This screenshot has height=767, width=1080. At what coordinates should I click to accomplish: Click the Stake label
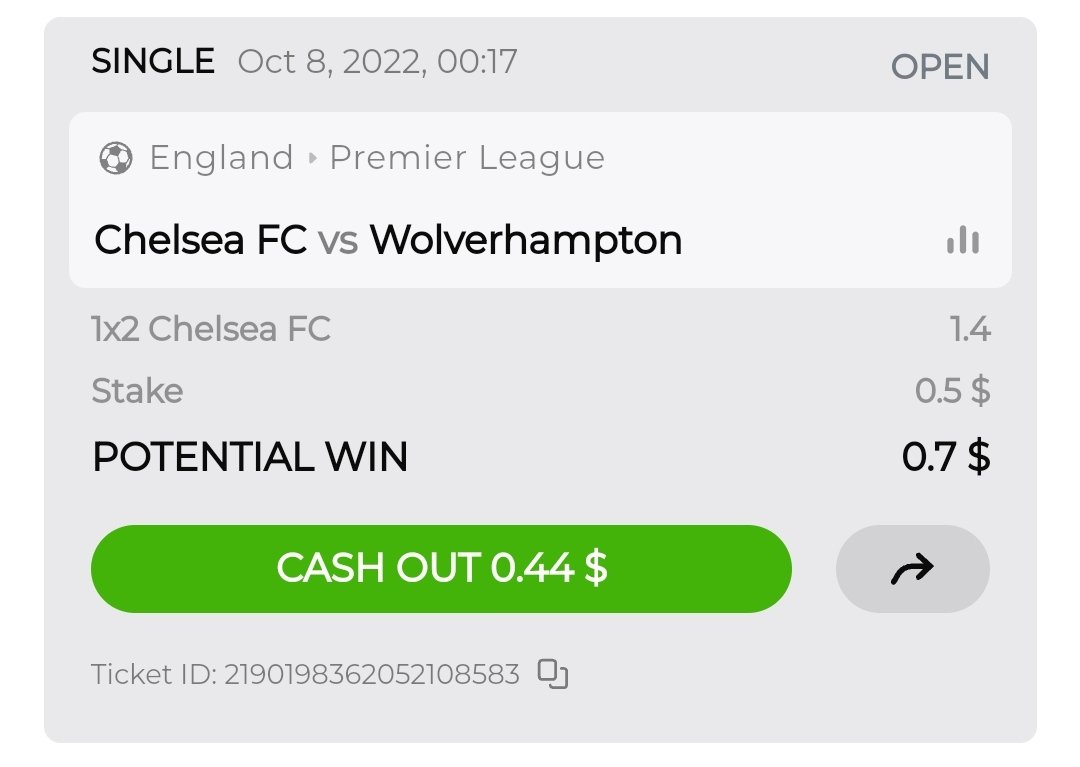point(137,391)
